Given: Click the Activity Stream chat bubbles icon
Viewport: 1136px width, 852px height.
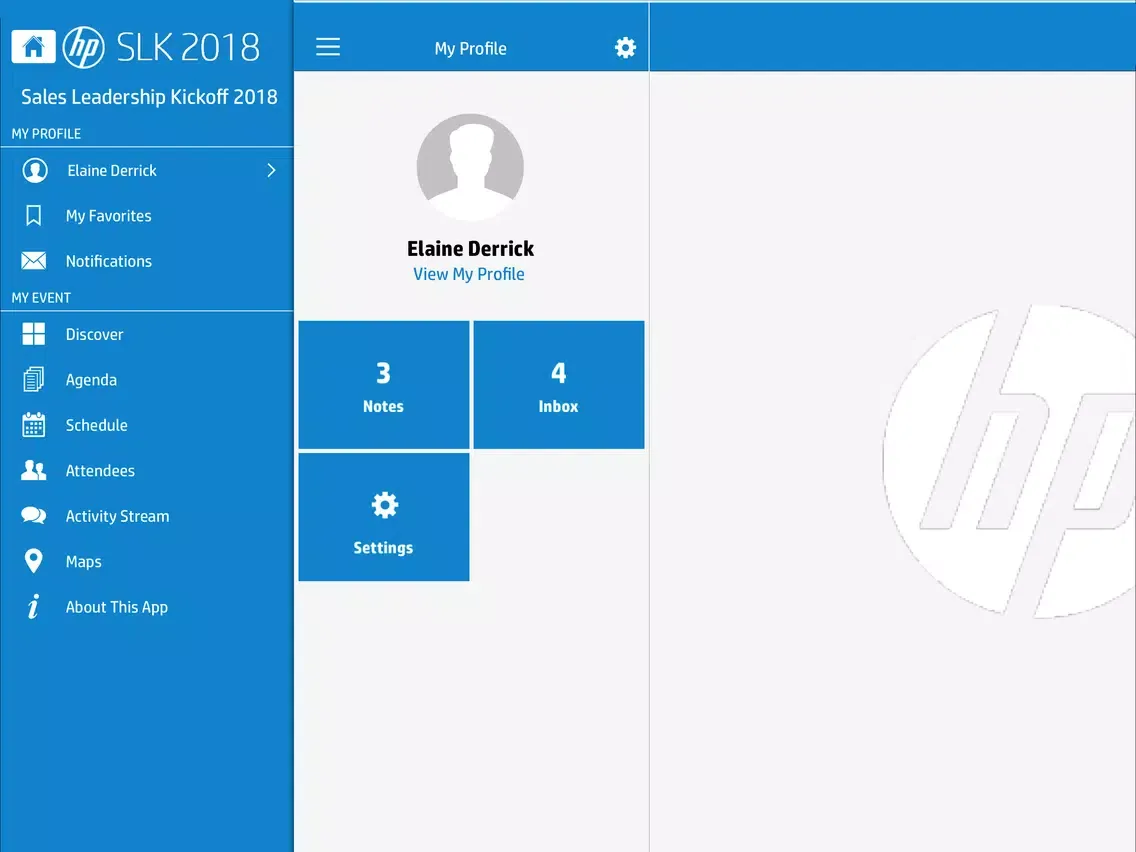Looking at the screenshot, I should 33,516.
